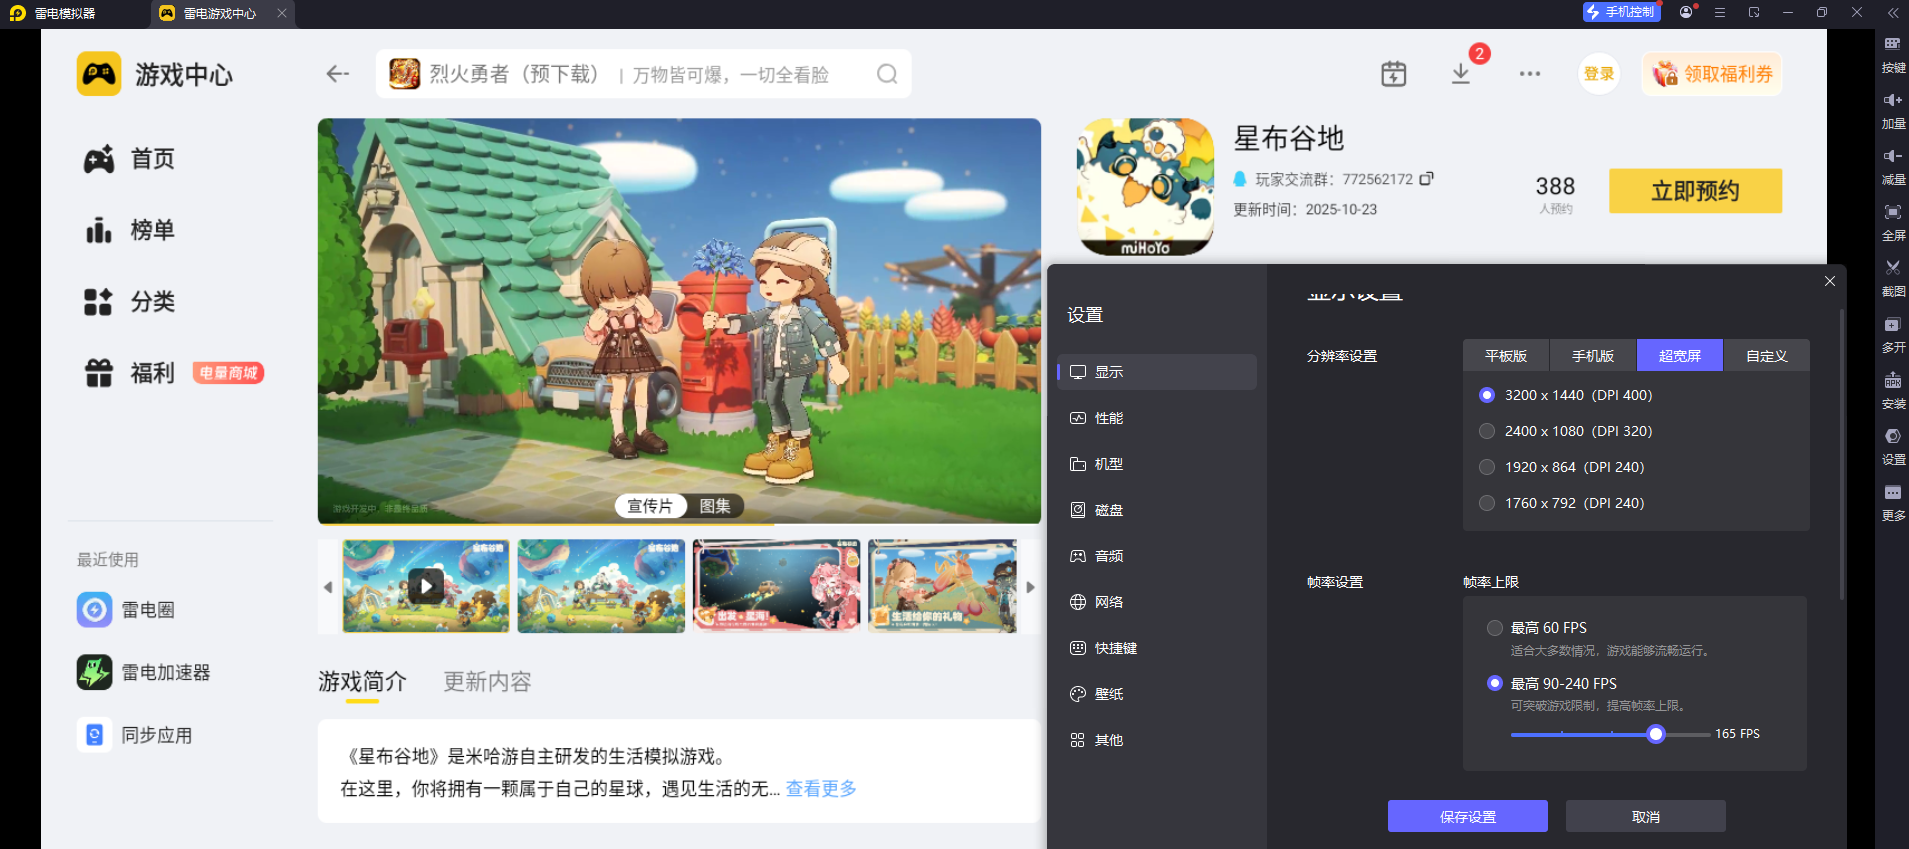Take a screenshot with 截图 tool

tap(1893, 278)
